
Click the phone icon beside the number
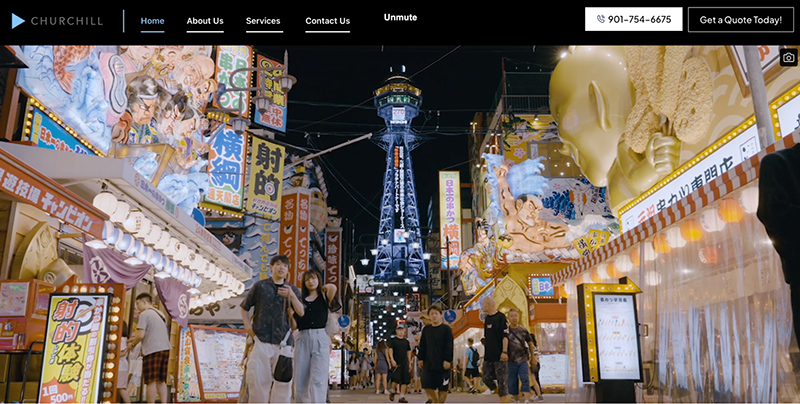pos(600,19)
